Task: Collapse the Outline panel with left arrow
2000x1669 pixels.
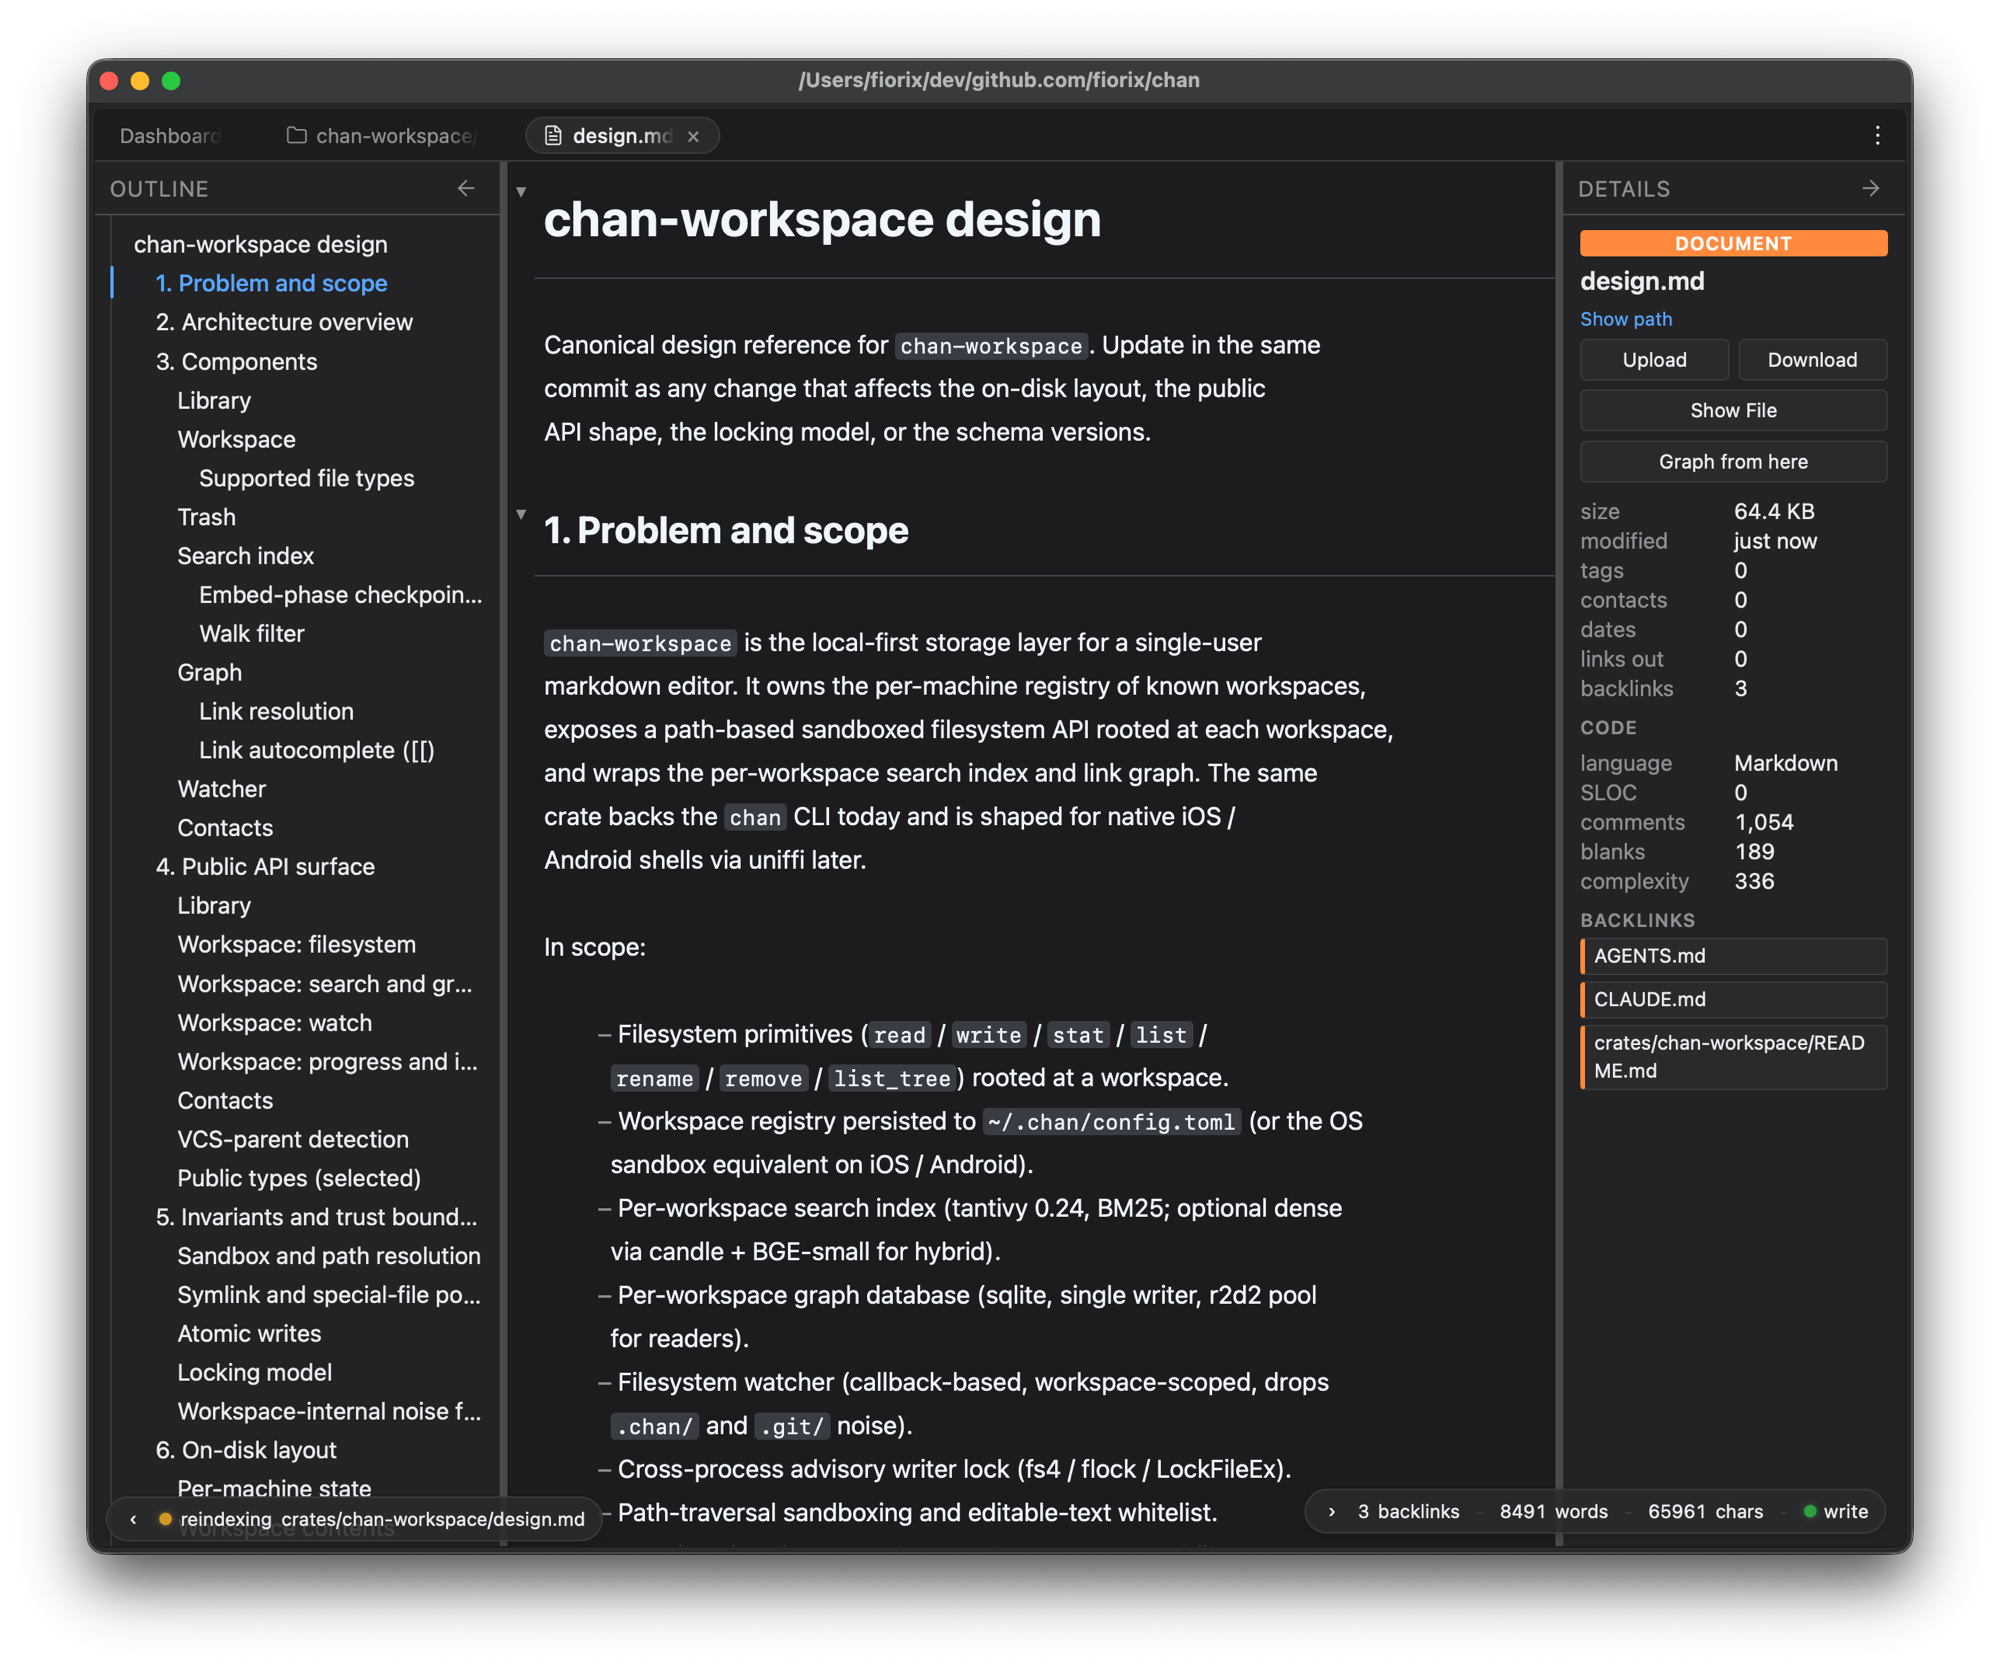Action: tap(466, 188)
